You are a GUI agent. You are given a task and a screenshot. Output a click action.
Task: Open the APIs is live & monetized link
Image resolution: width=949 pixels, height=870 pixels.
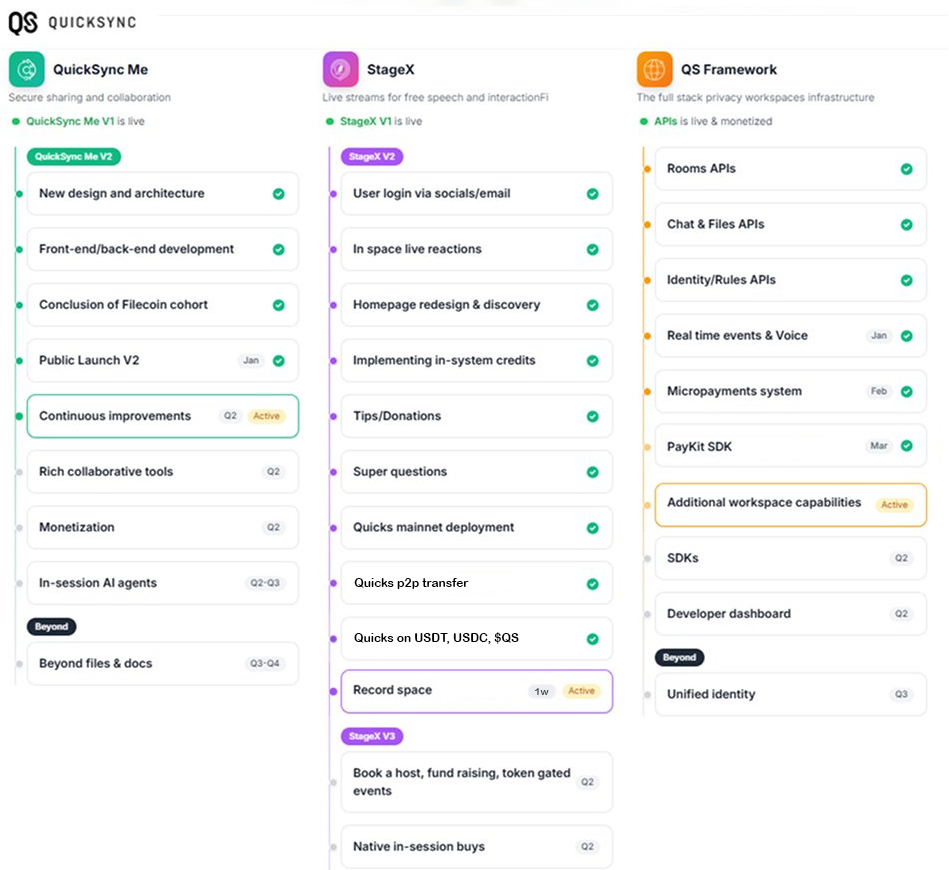(713, 121)
